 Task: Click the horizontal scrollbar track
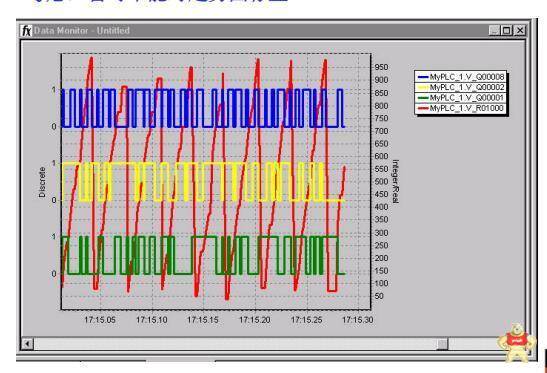point(235,344)
